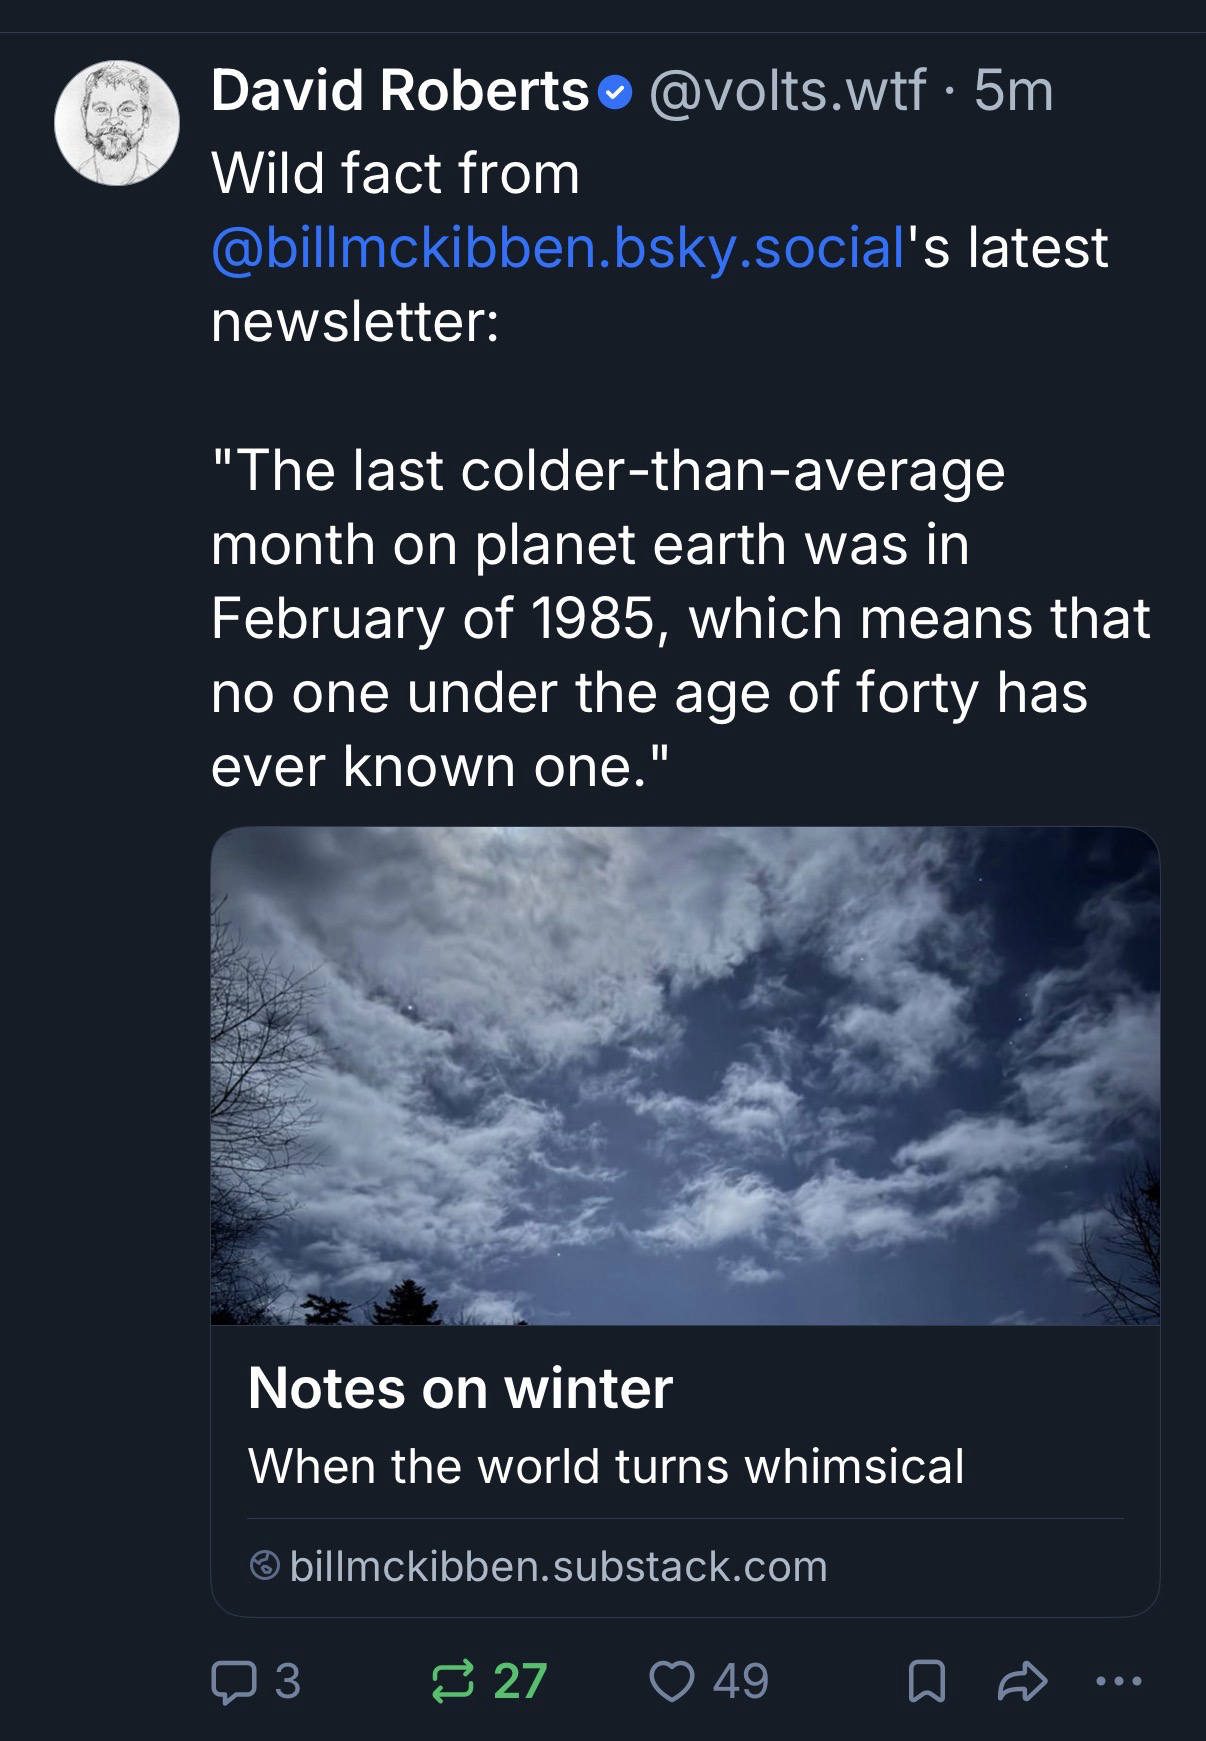The image size is (1206, 1741).
Task: Click the David Roberts display name
Action: coord(400,92)
